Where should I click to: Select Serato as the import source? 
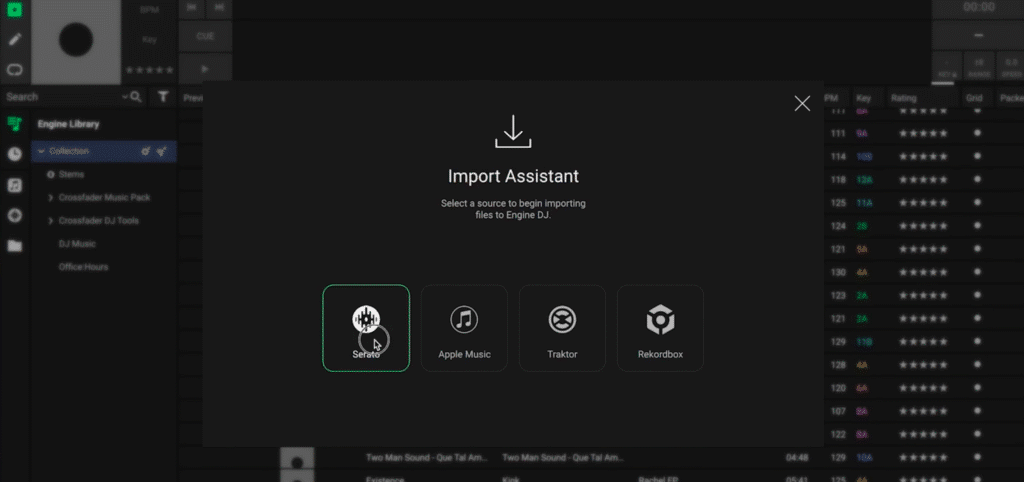tap(366, 328)
